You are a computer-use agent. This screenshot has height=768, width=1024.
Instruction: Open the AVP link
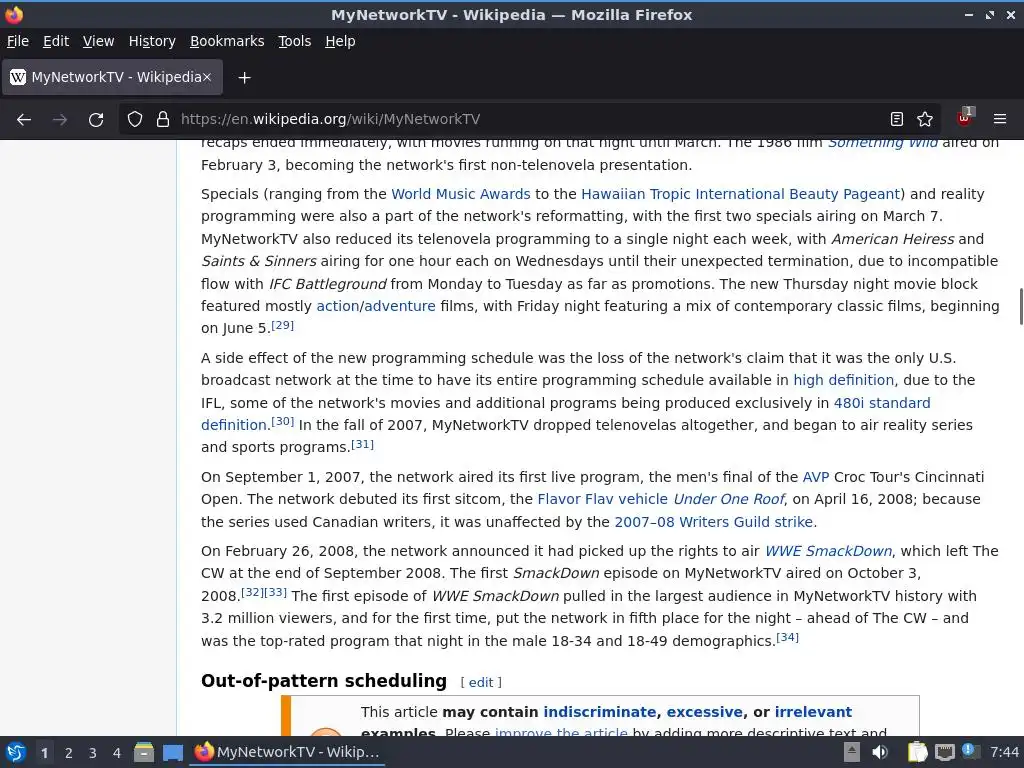pos(815,477)
